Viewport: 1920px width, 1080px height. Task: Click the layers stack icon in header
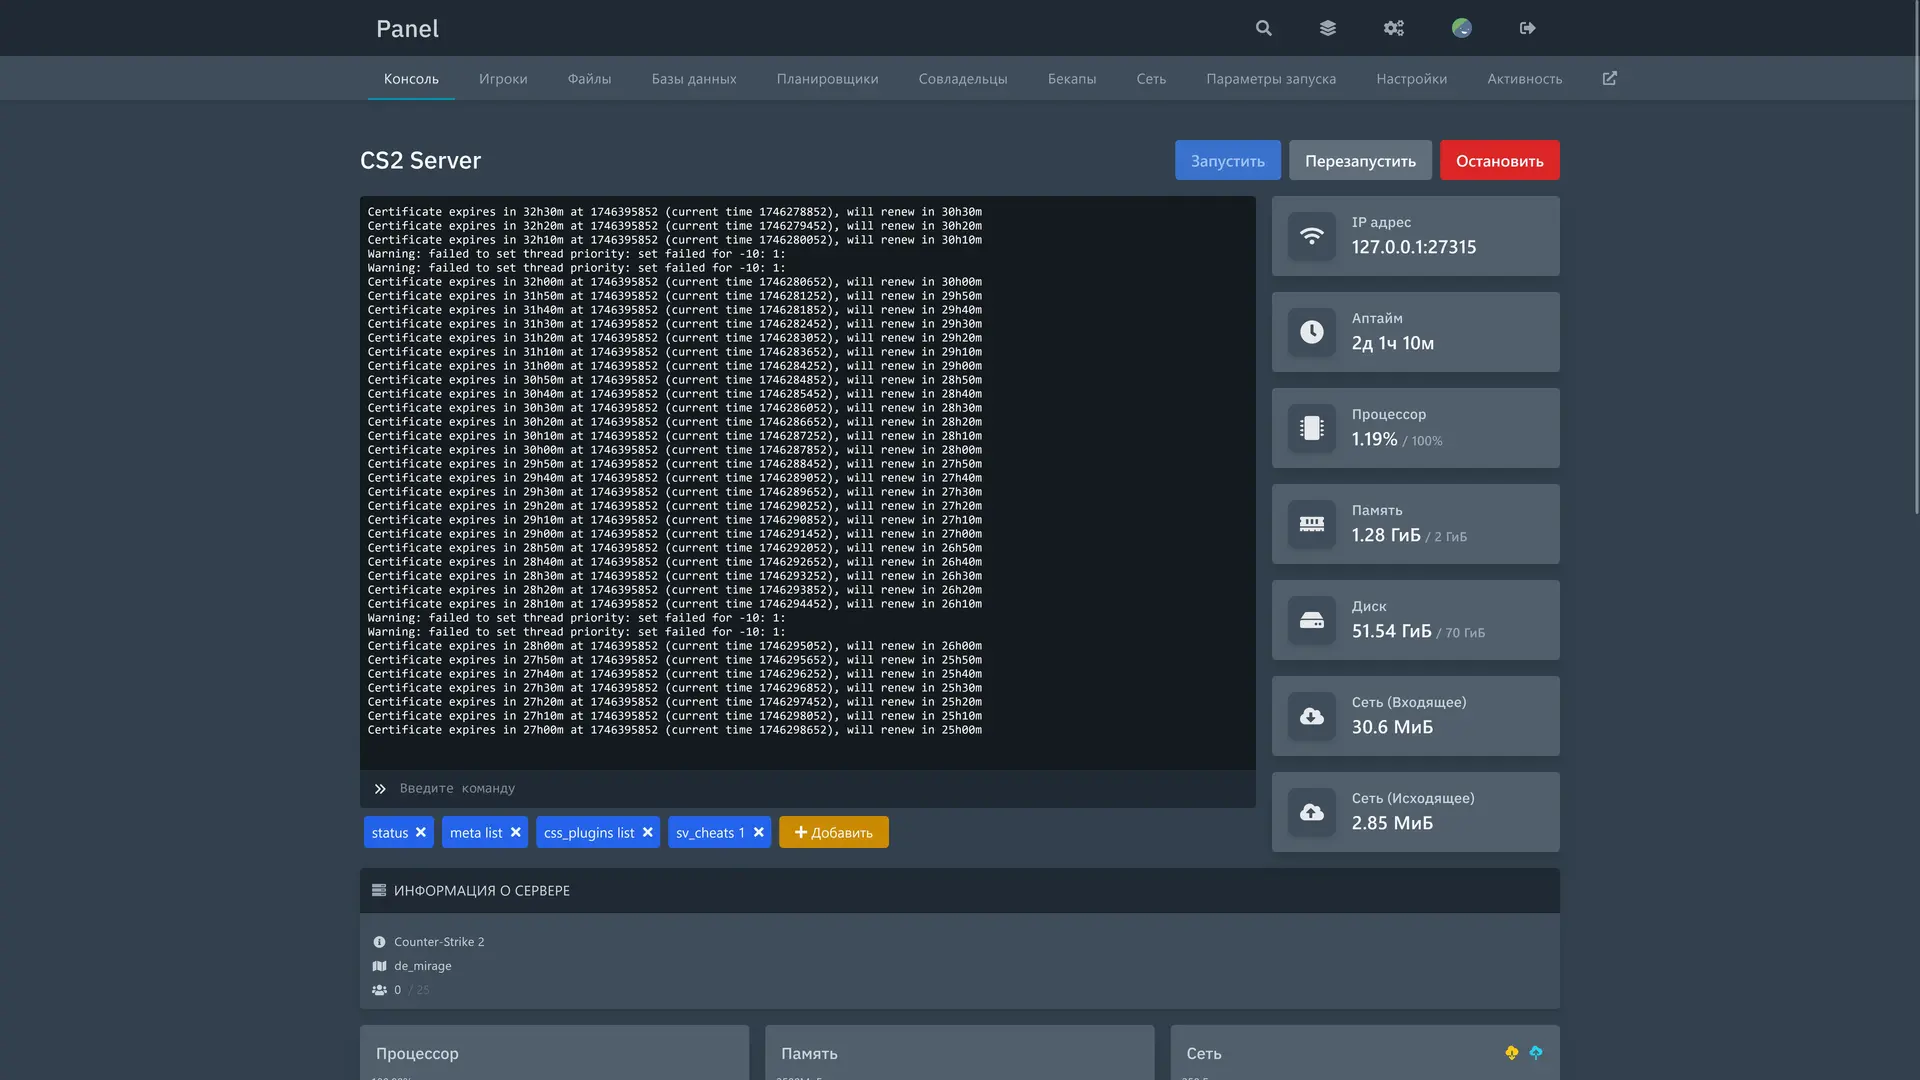click(x=1328, y=28)
